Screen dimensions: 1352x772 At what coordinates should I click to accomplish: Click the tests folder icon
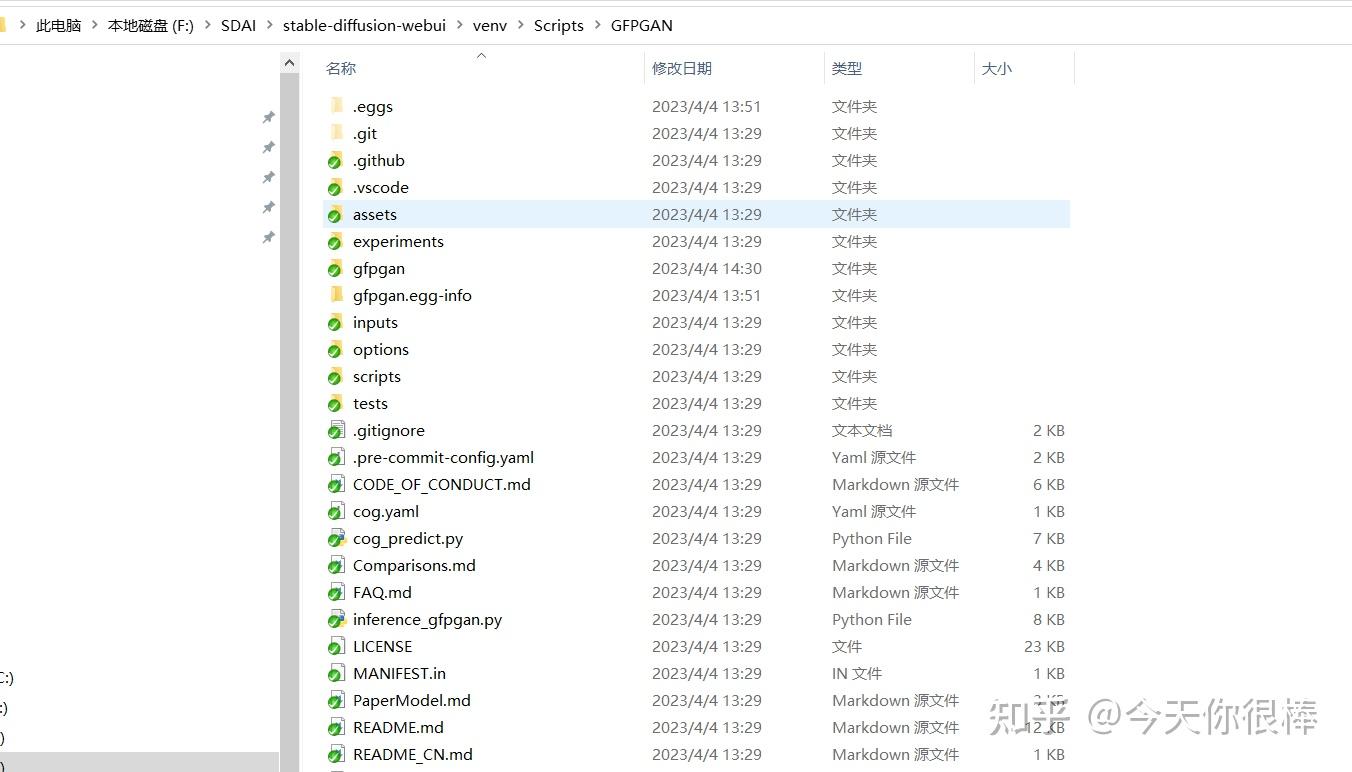click(336, 403)
